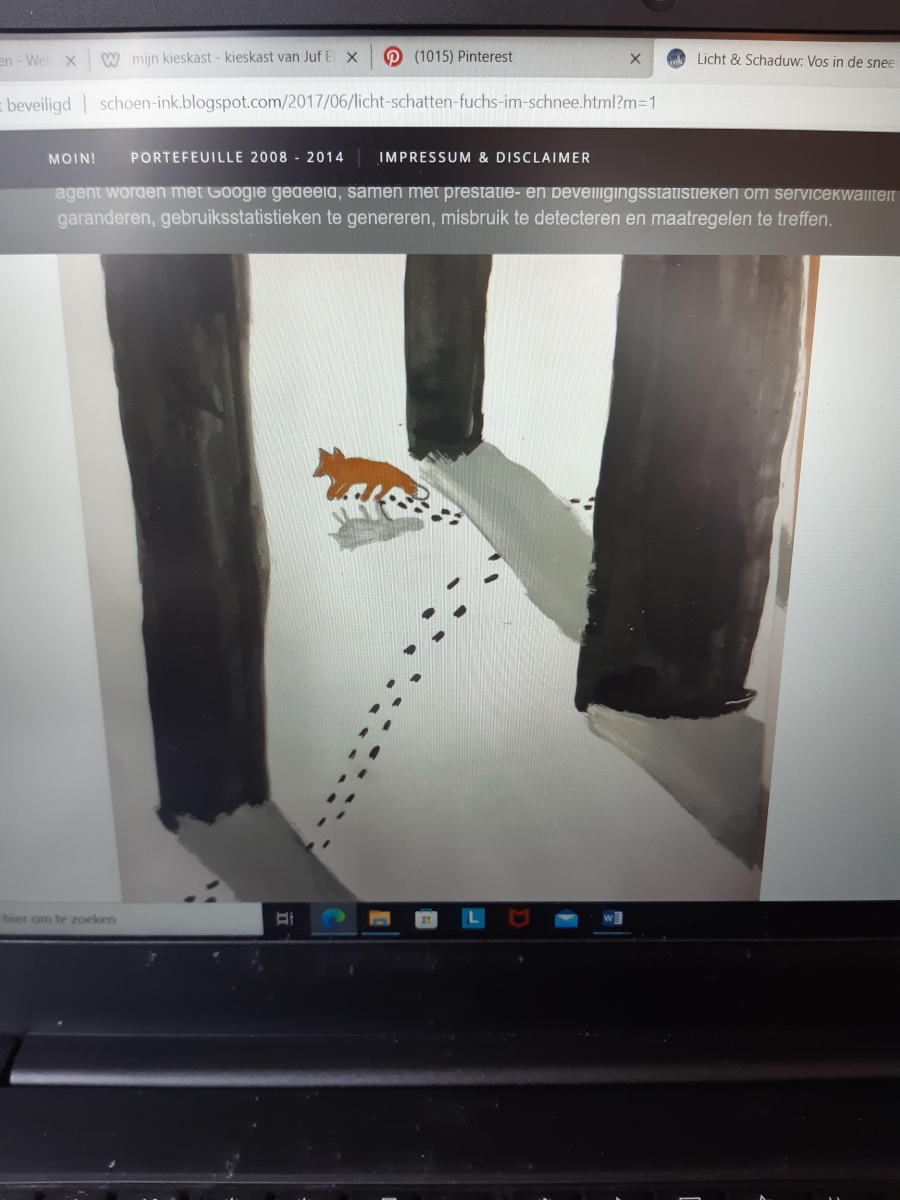Go to IMPRESSUM & DISCLAIMER
The height and width of the screenshot is (1200, 900).
485,157
